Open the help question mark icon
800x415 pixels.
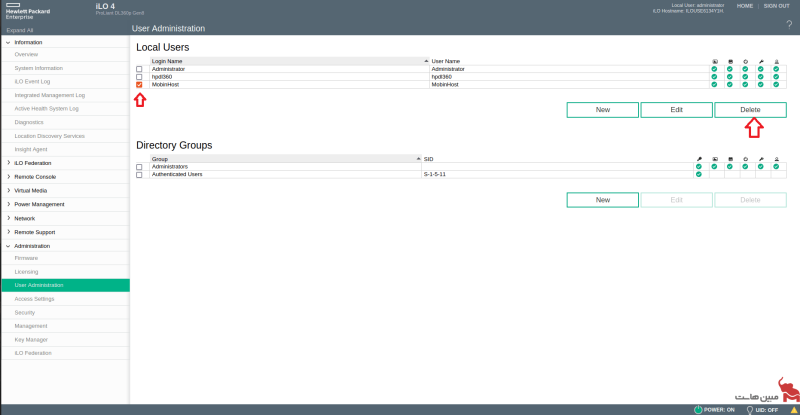[x=789, y=25]
